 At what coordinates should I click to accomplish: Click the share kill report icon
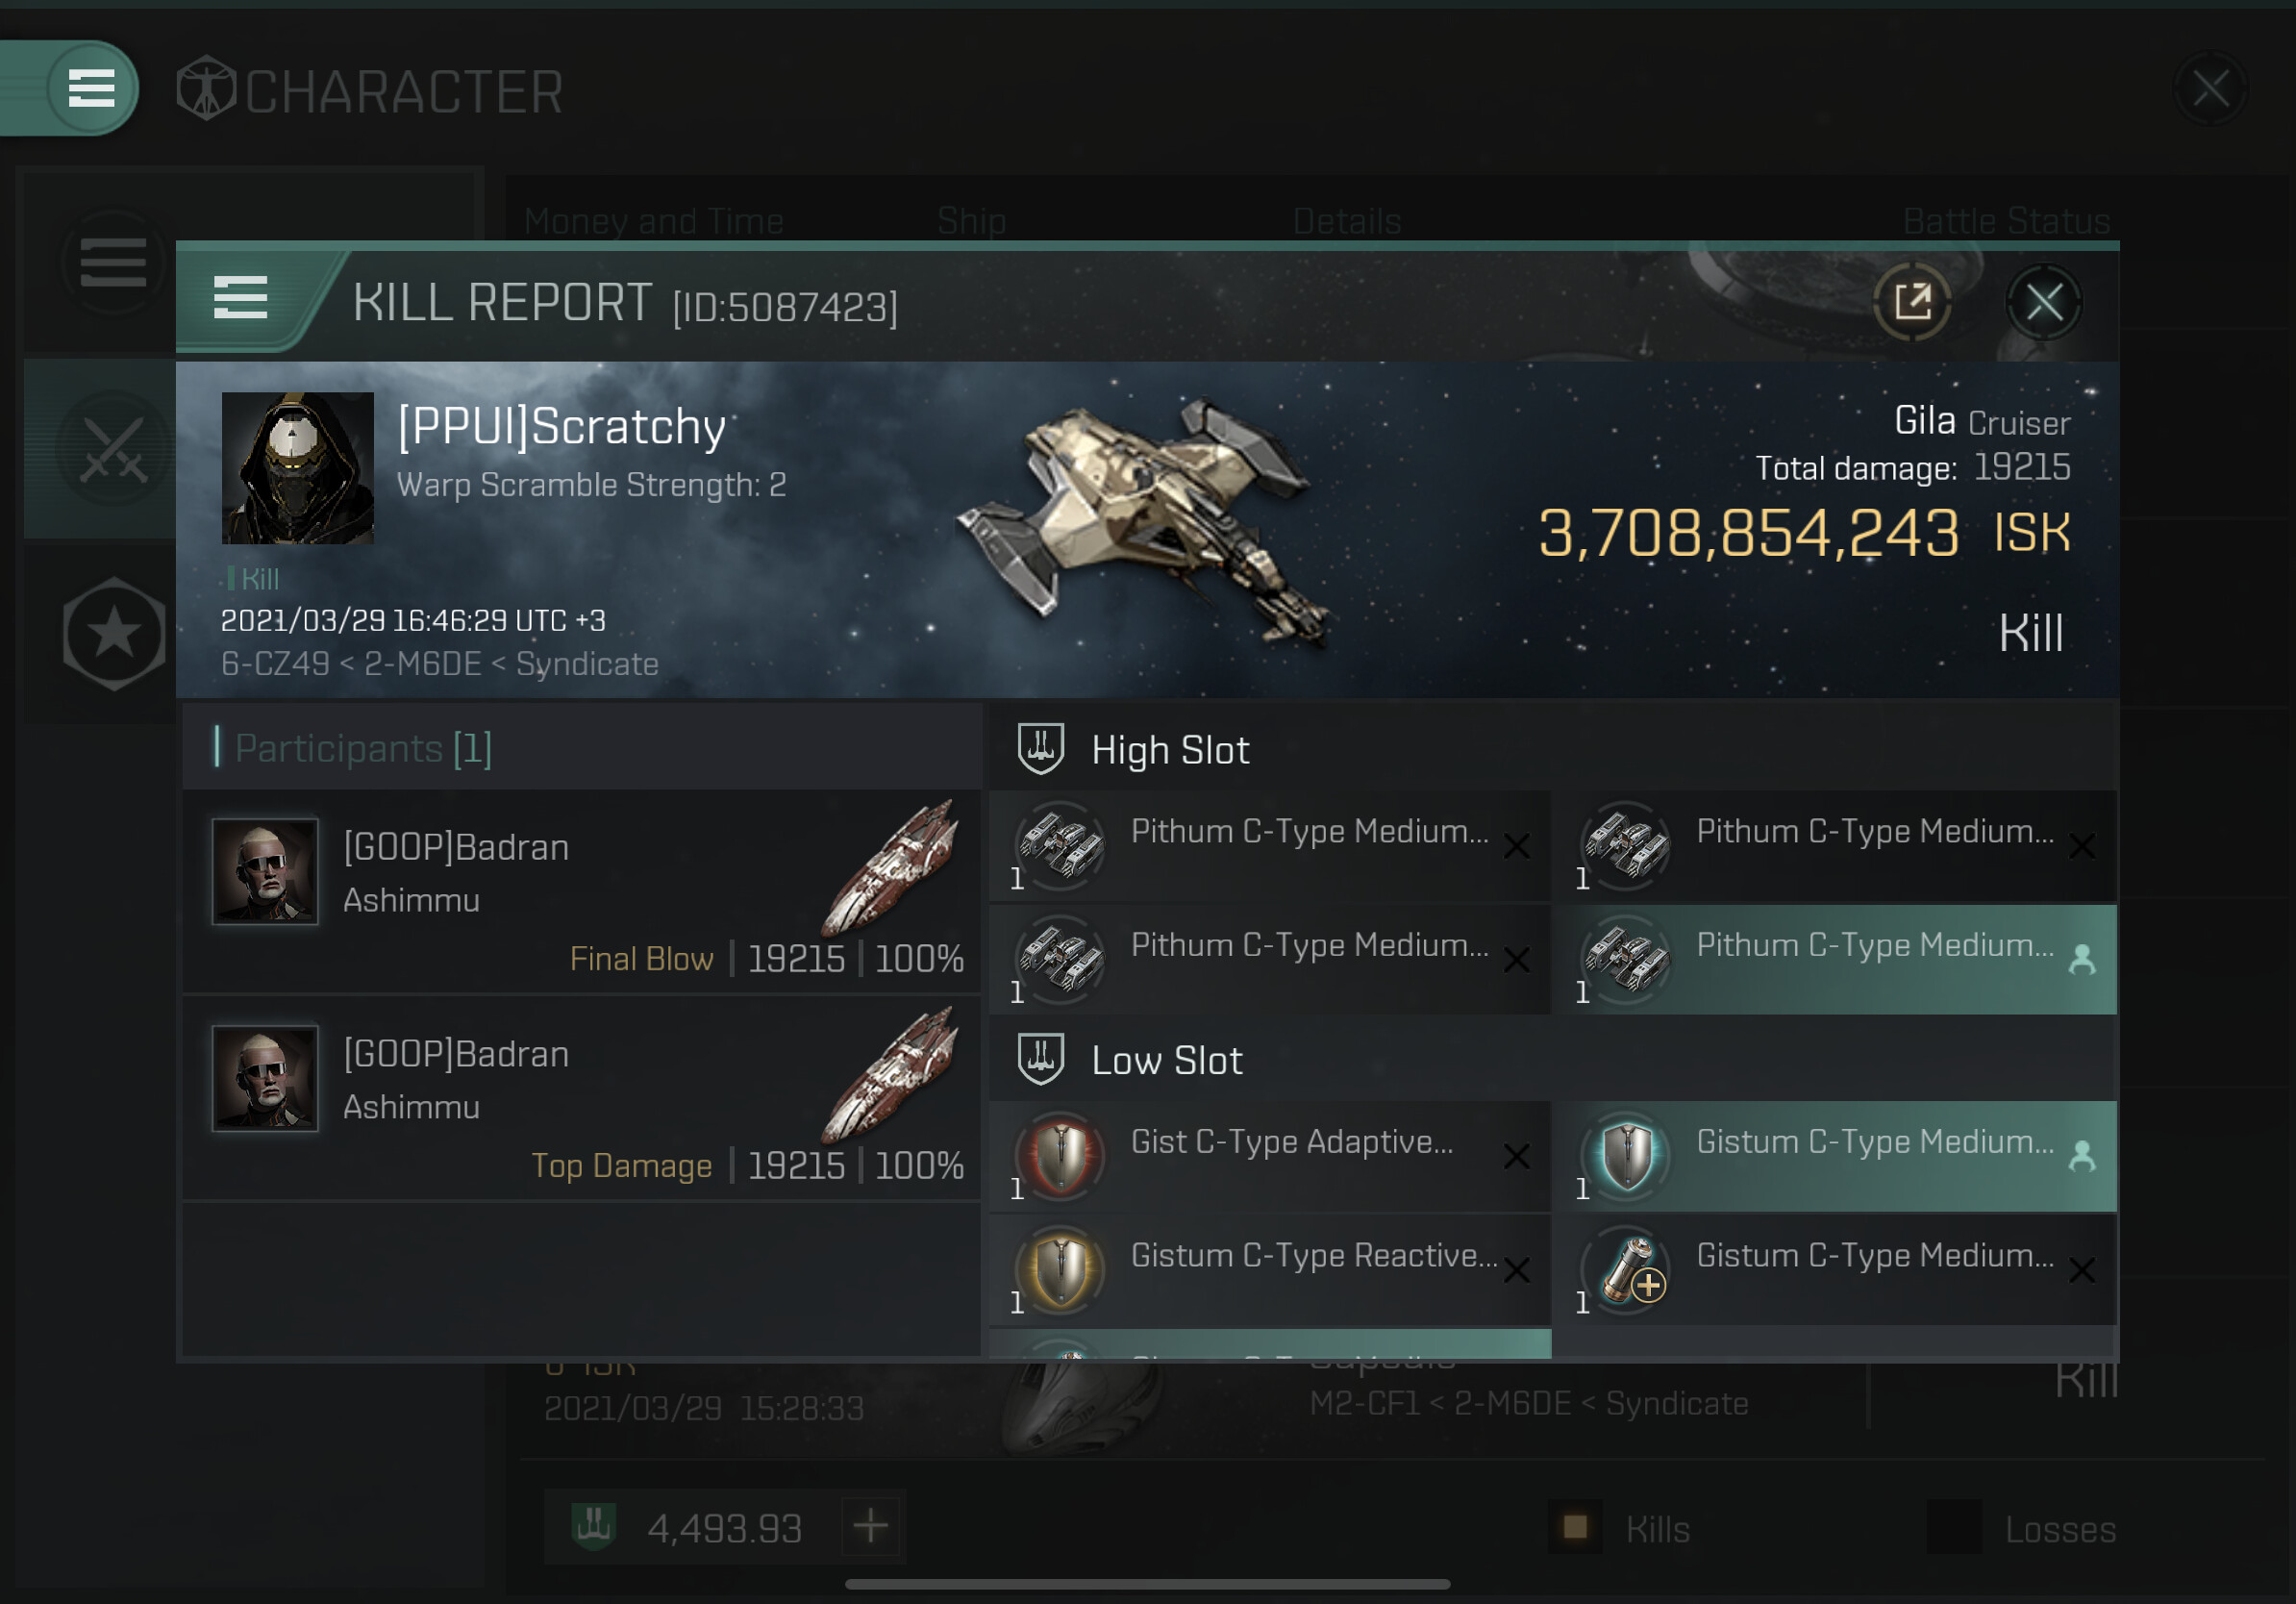(x=1912, y=302)
